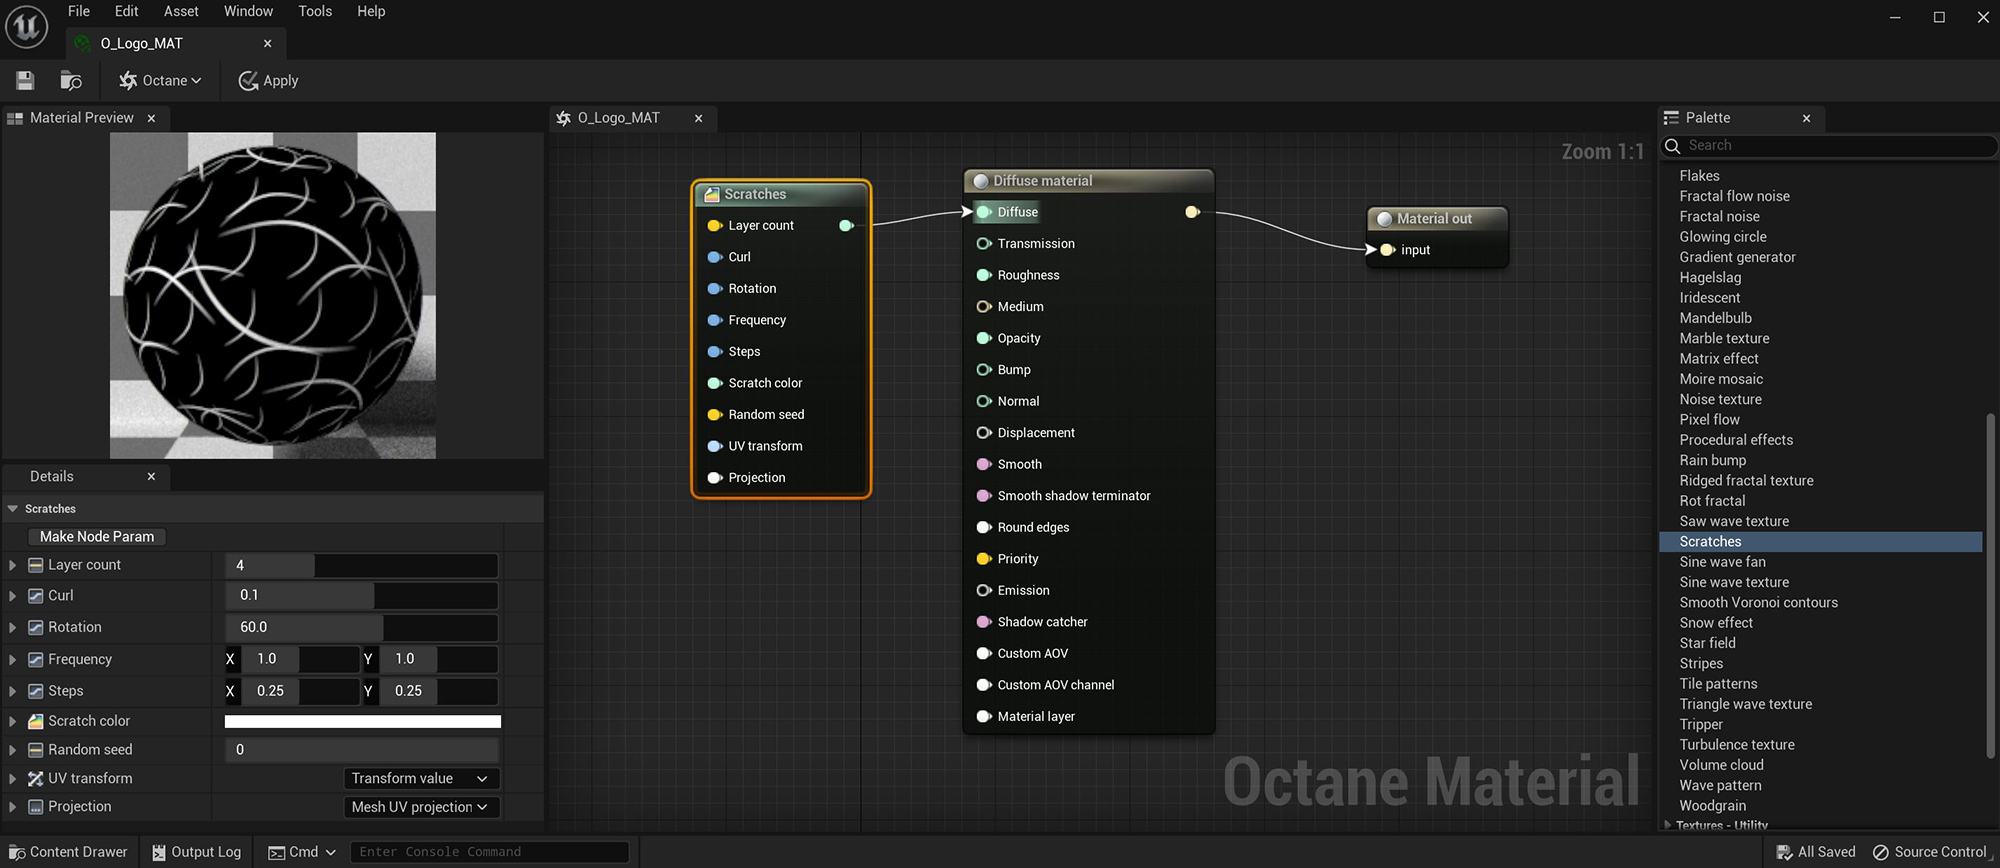The width and height of the screenshot is (2000, 868).
Task: Click the Shadow catcher pin
Action: (x=984, y=622)
